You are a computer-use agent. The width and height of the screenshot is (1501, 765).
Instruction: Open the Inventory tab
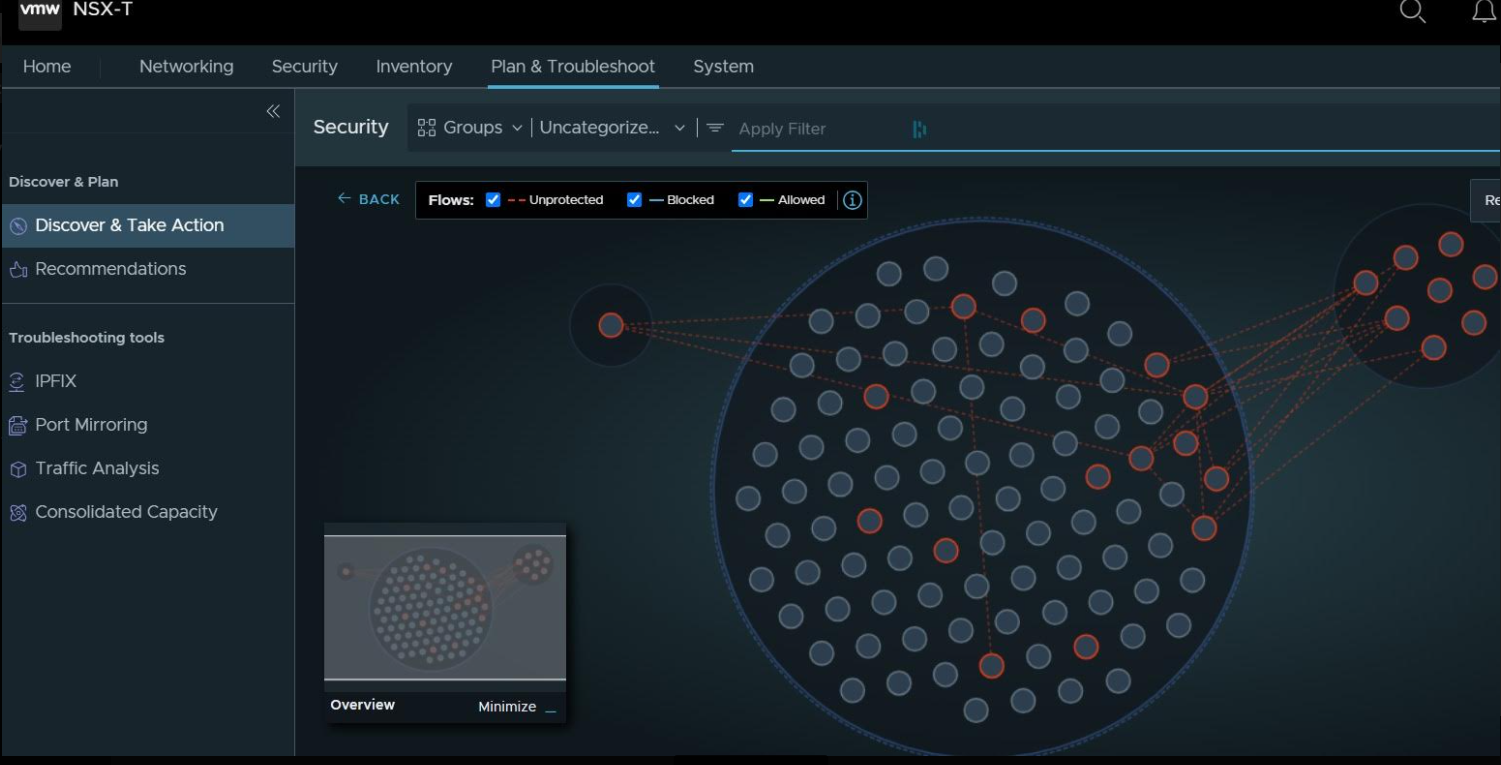[x=414, y=67]
